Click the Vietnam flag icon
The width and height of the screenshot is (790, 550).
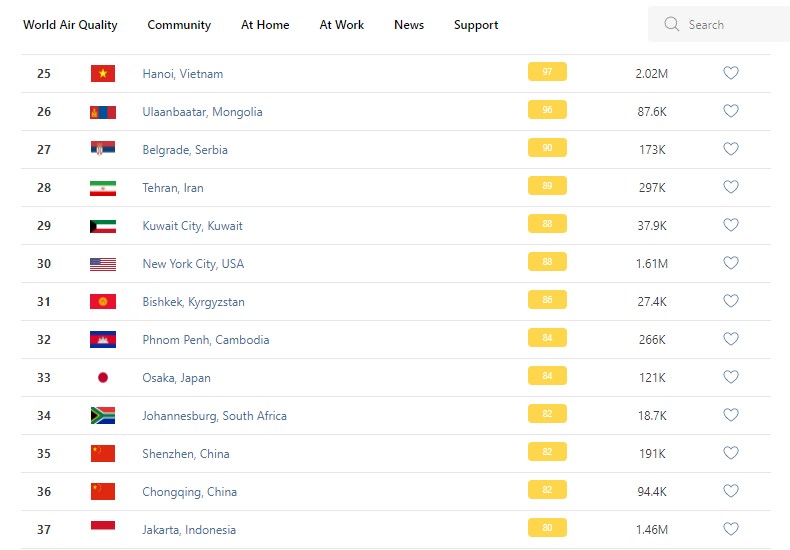(x=103, y=74)
